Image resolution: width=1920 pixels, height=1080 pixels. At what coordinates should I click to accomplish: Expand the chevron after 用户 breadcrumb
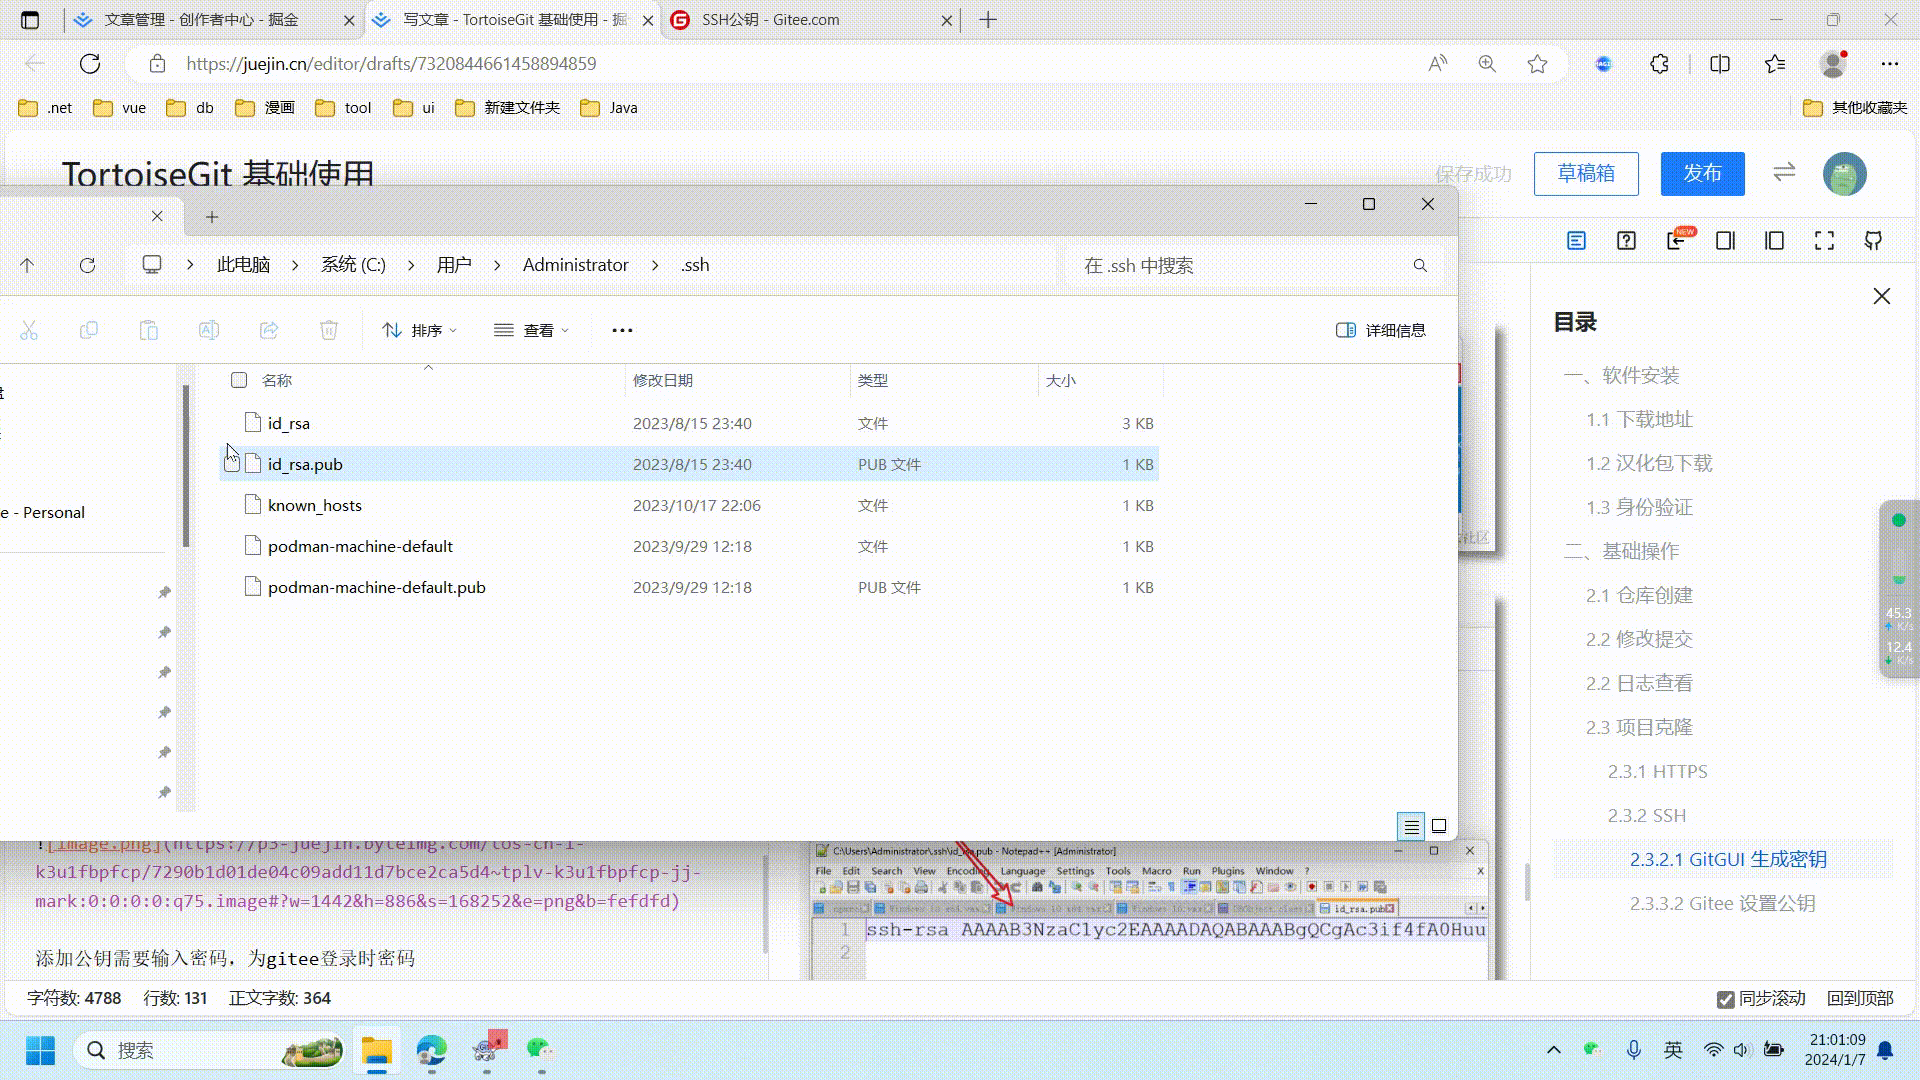497,265
